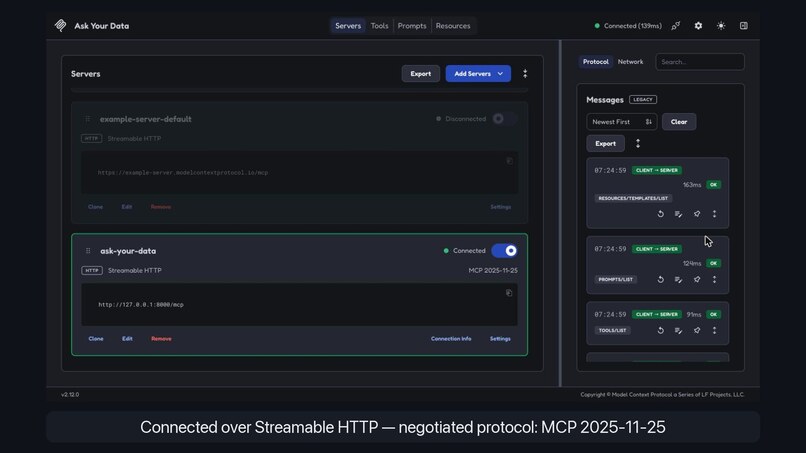Screen dimensions: 806x453
Task: Disable the ask-your-data connection toggle
Action: (504, 251)
